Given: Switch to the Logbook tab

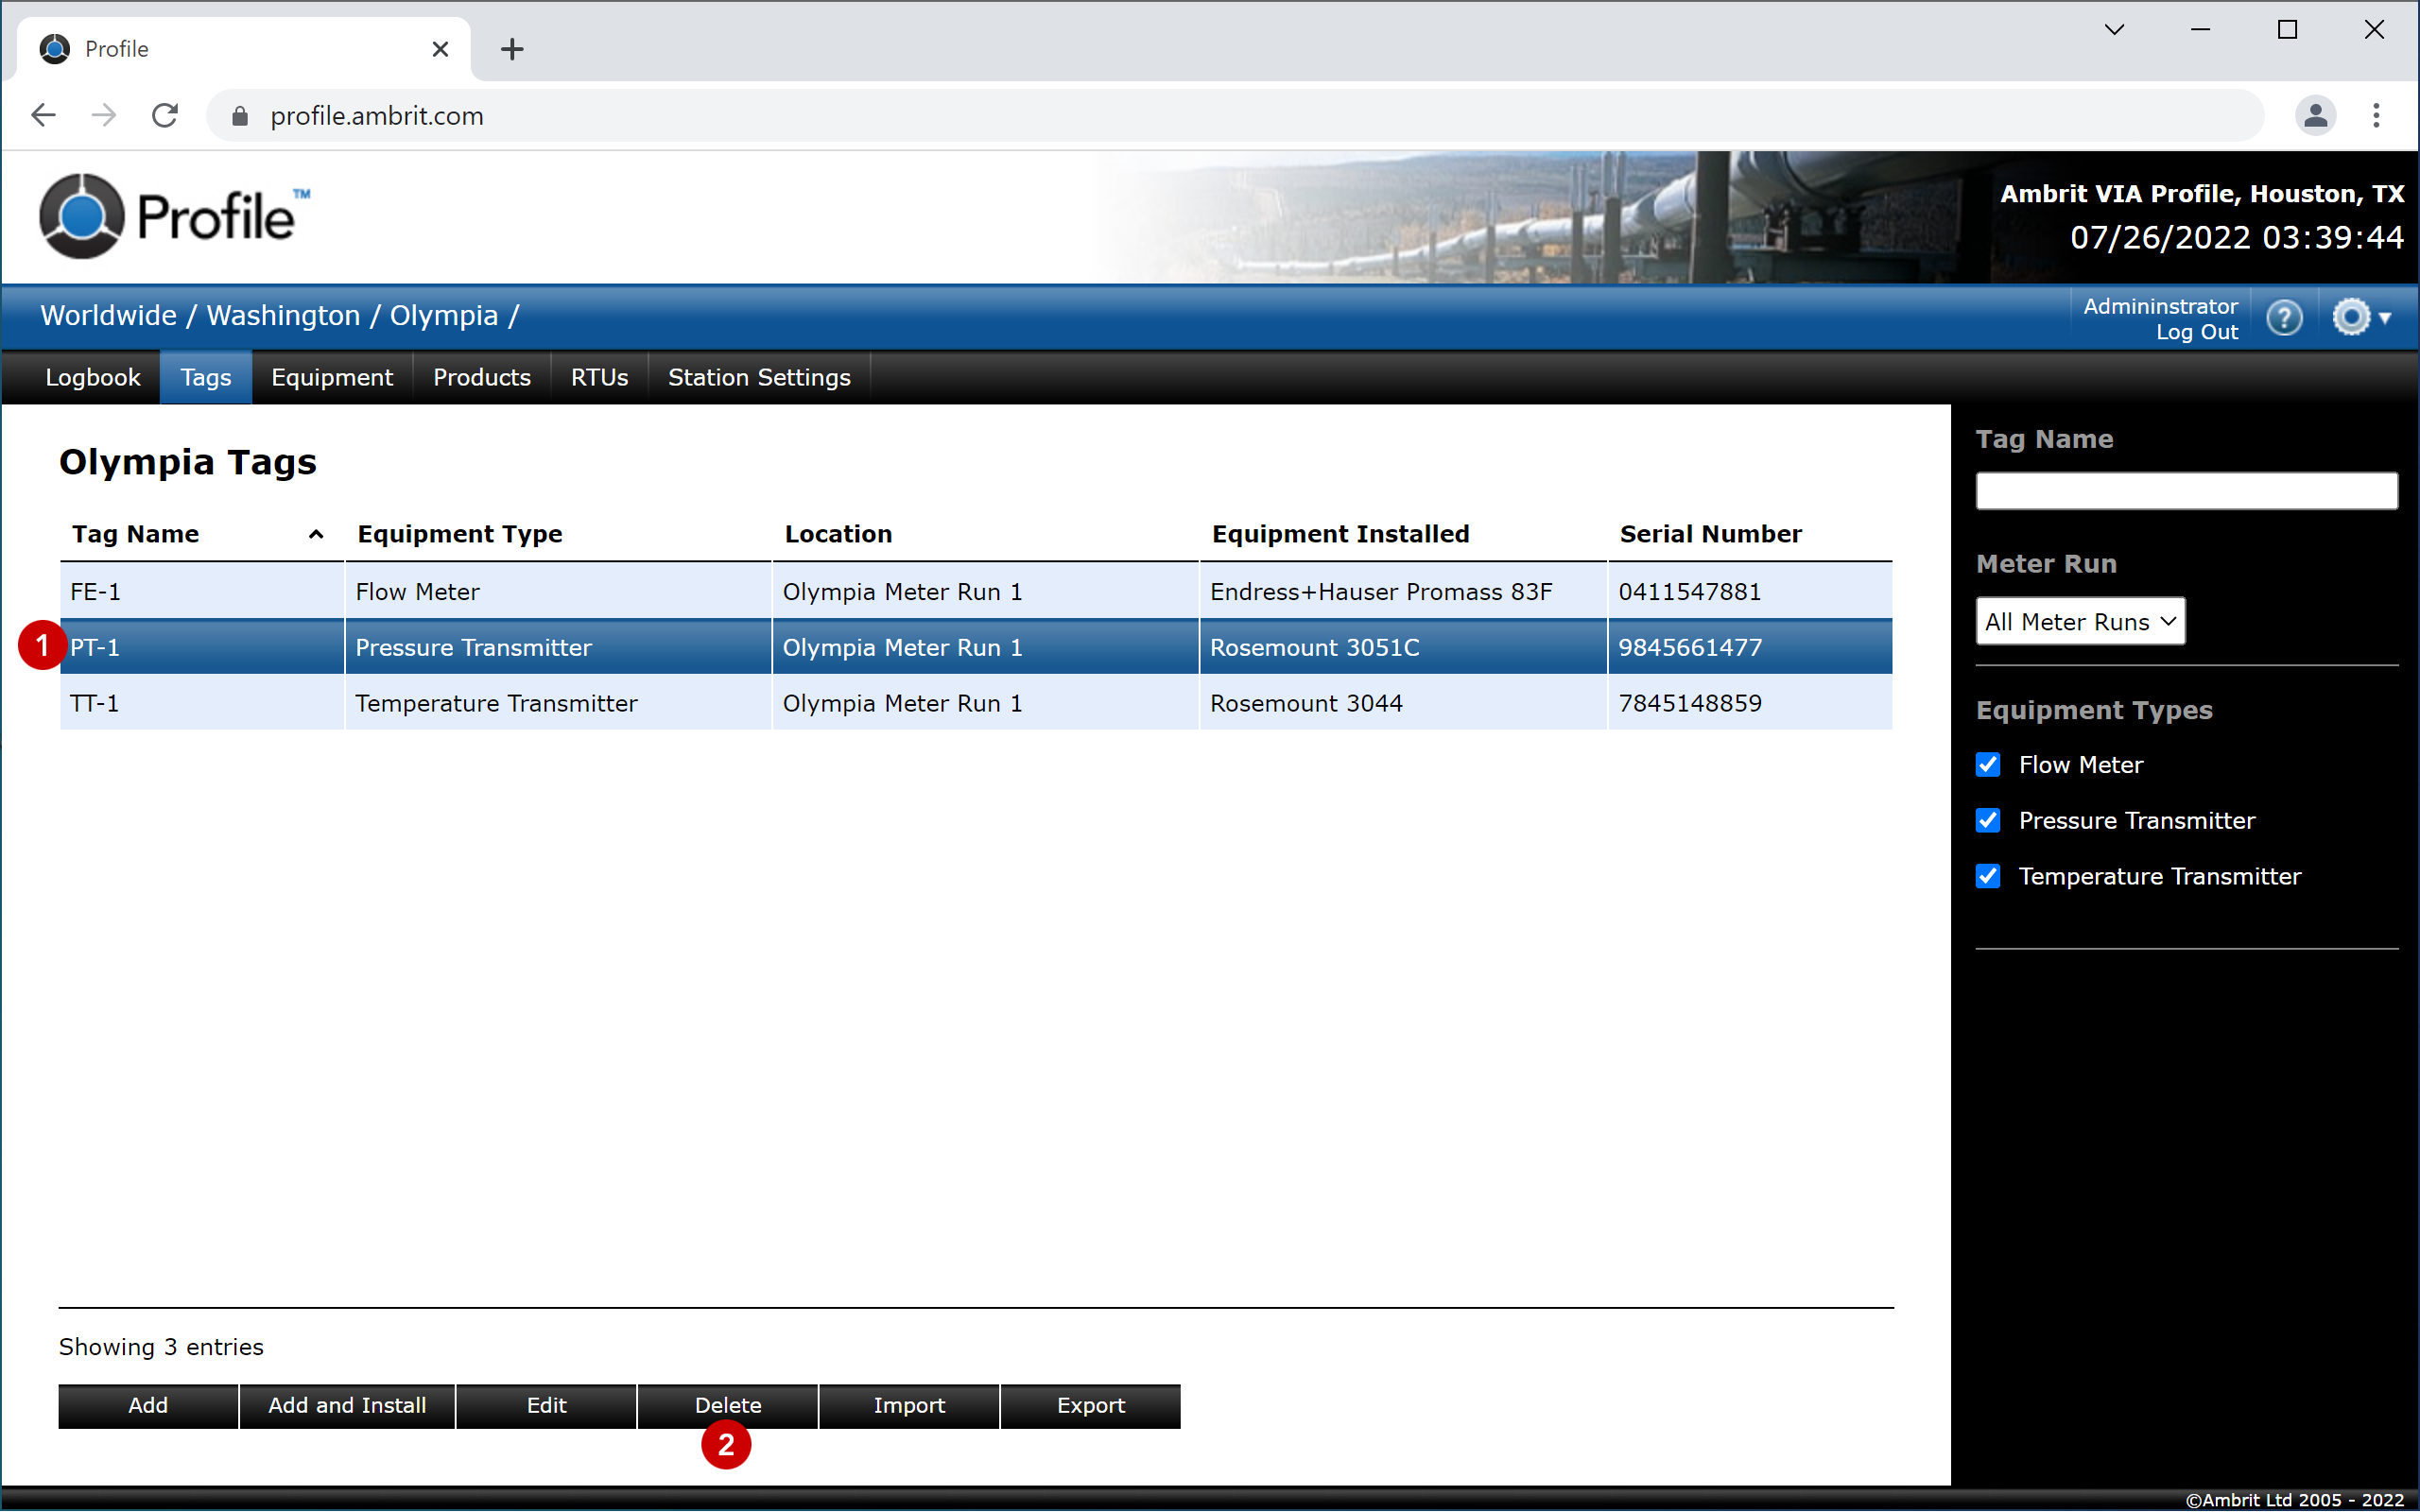Looking at the screenshot, I should [93, 378].
